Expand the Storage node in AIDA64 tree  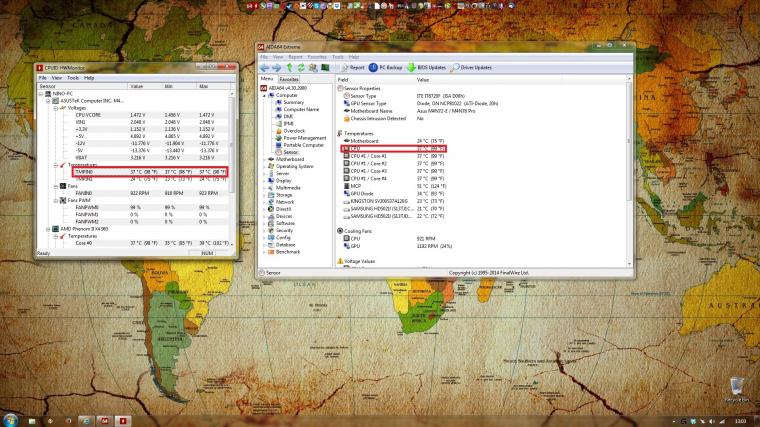pyautogui.click(x=265, y=194)
